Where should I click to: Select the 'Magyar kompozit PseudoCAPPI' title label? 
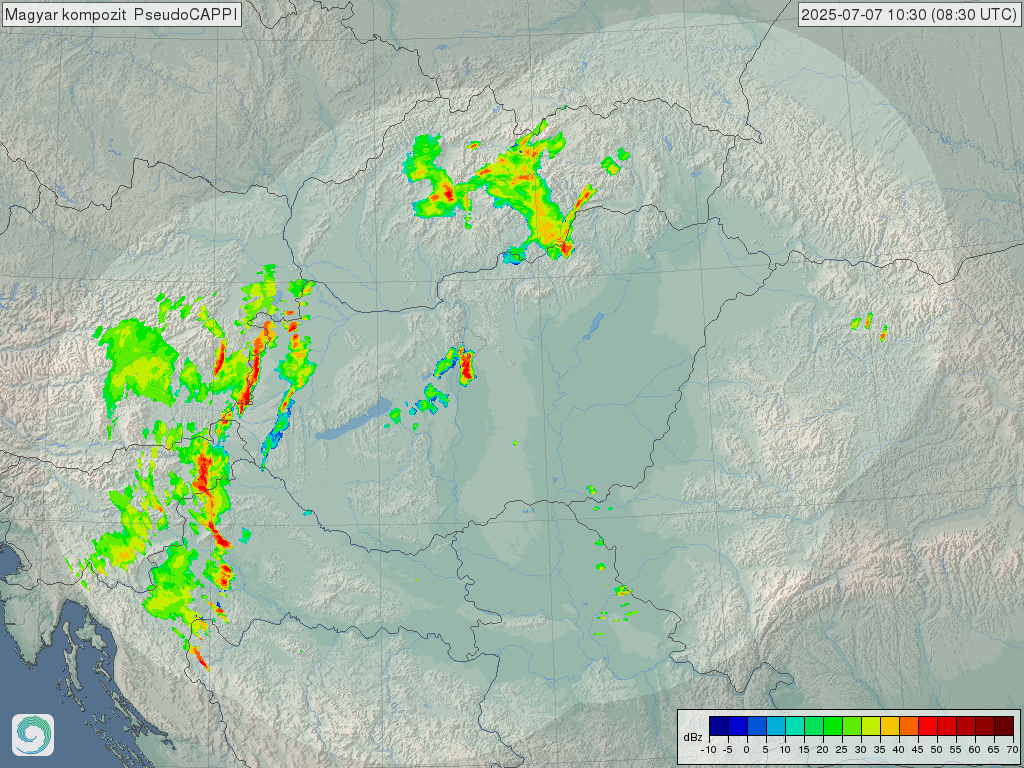121,14
